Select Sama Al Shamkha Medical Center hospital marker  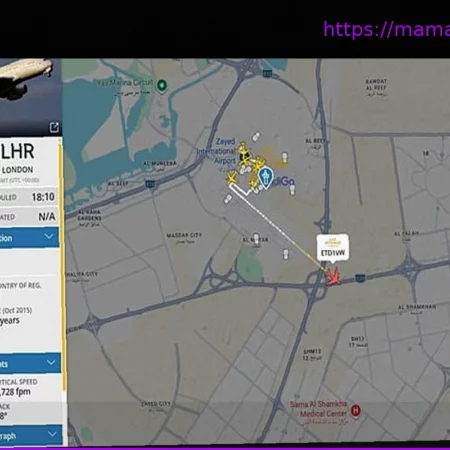tap(356, 410)
